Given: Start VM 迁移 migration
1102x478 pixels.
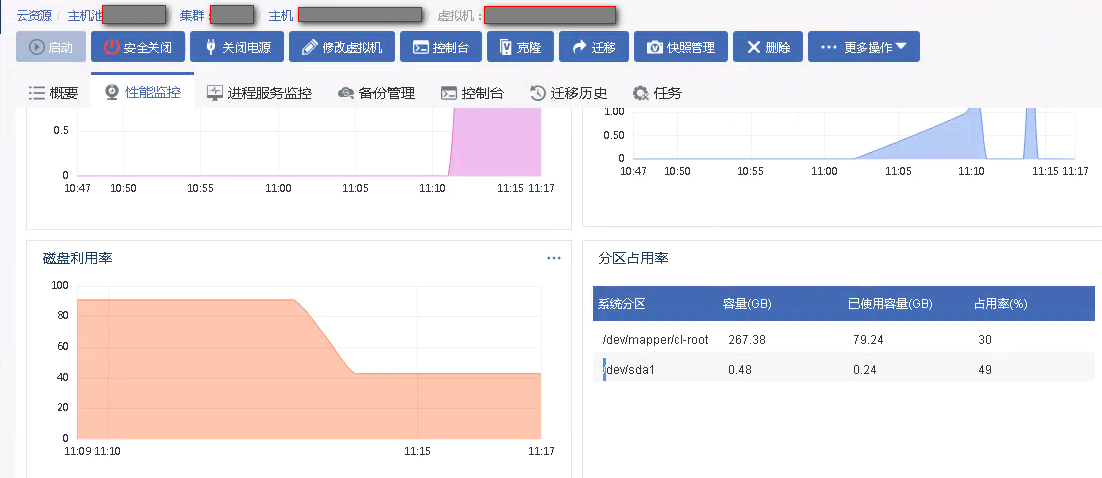Looking at the screenshot, I should (593, 47).
